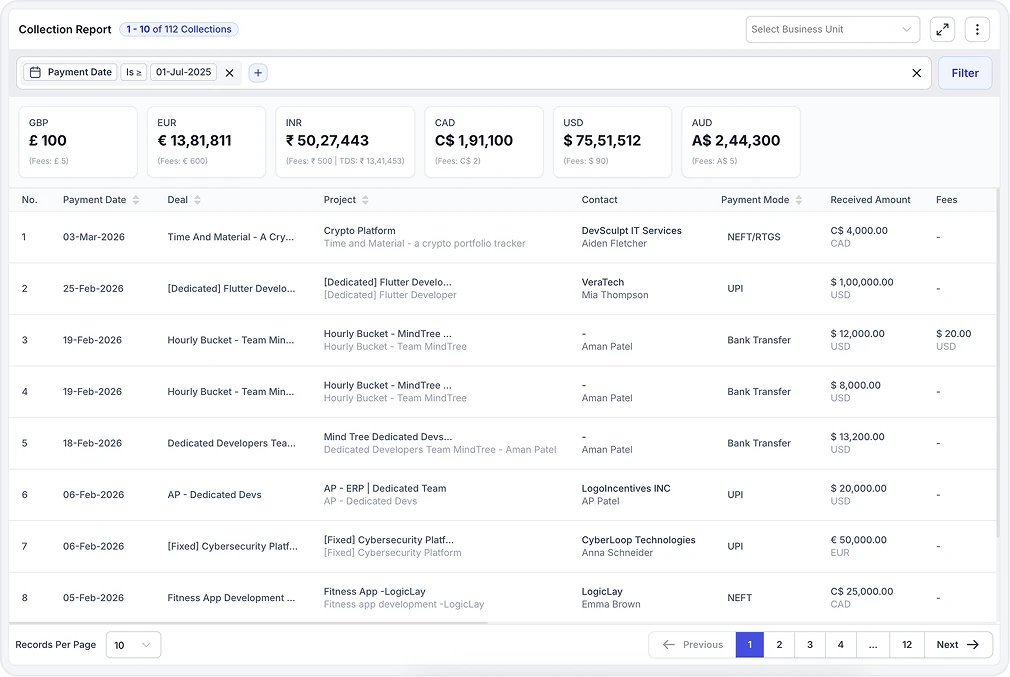Click contact CyberLoop Technologies

pos(638,540)
